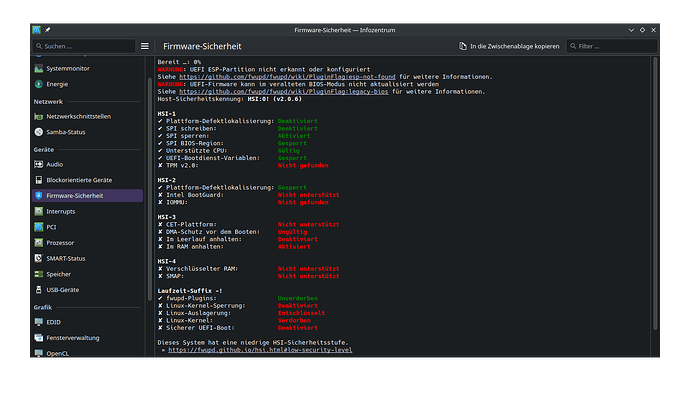Select the Fensterverwaltung icon

pos(39,338)
